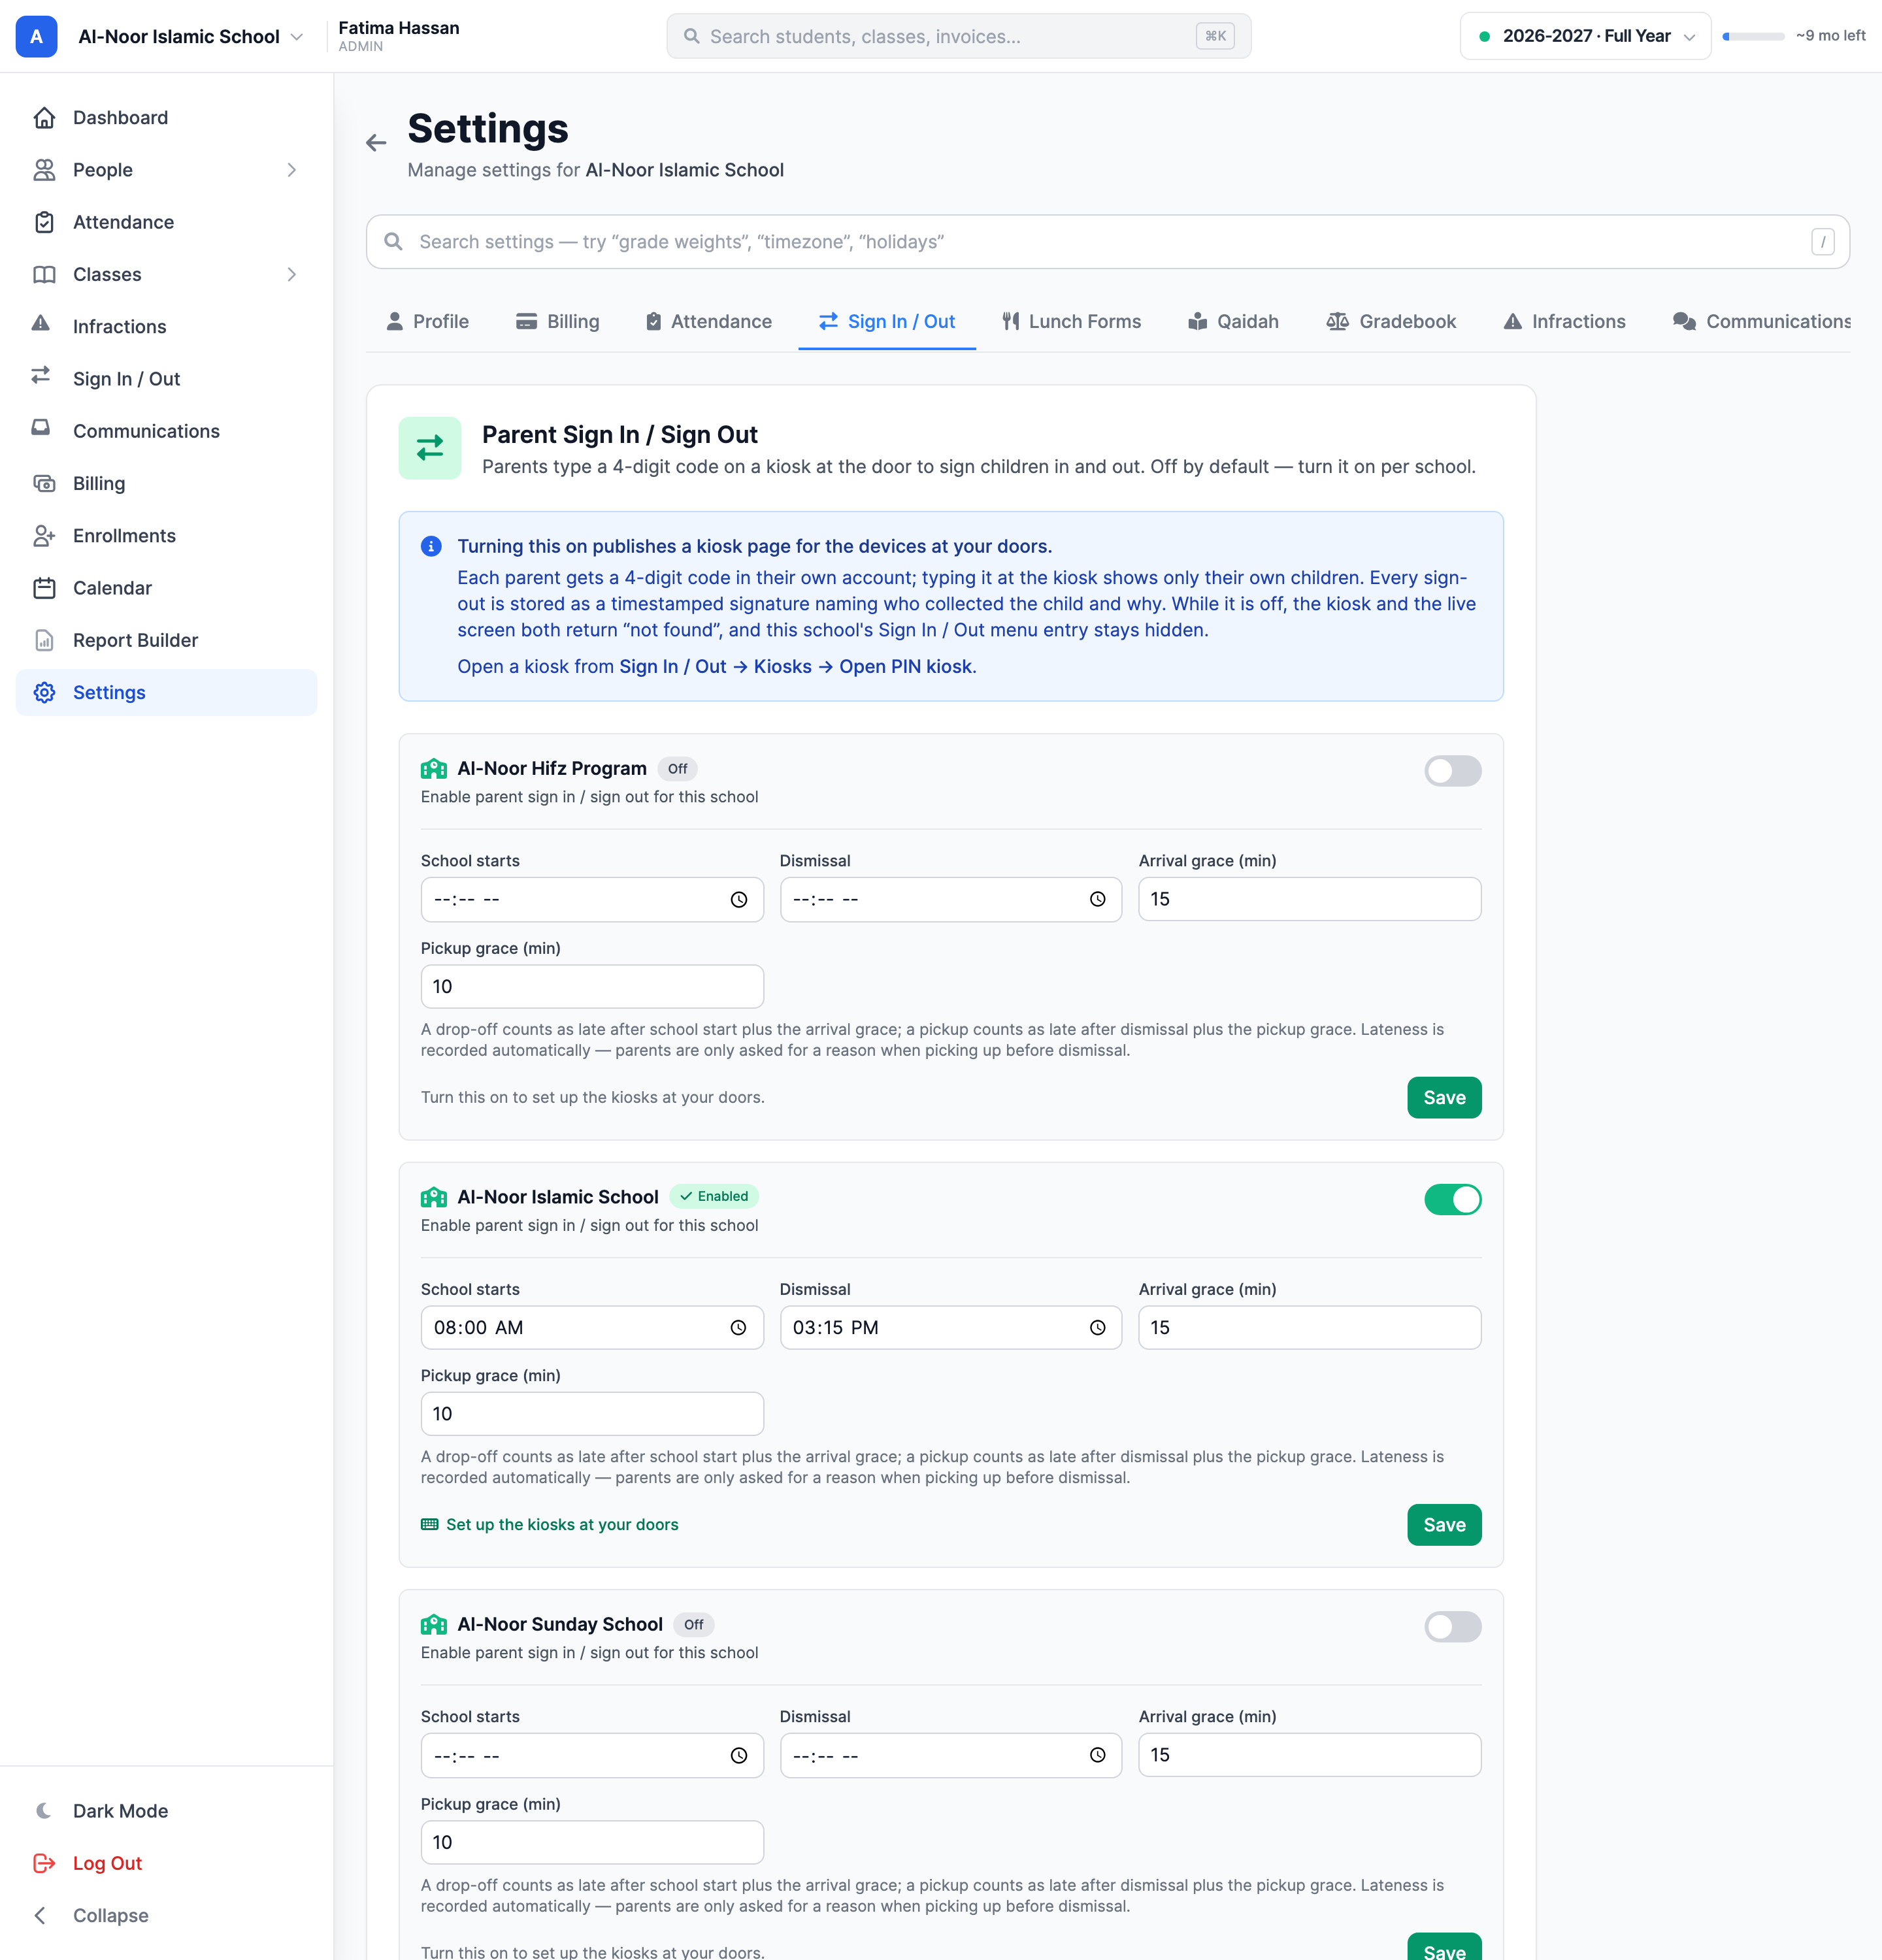
Task: Open the Calendar icon in sidebar
Action: pyautogui.click(x=44, y=588)
